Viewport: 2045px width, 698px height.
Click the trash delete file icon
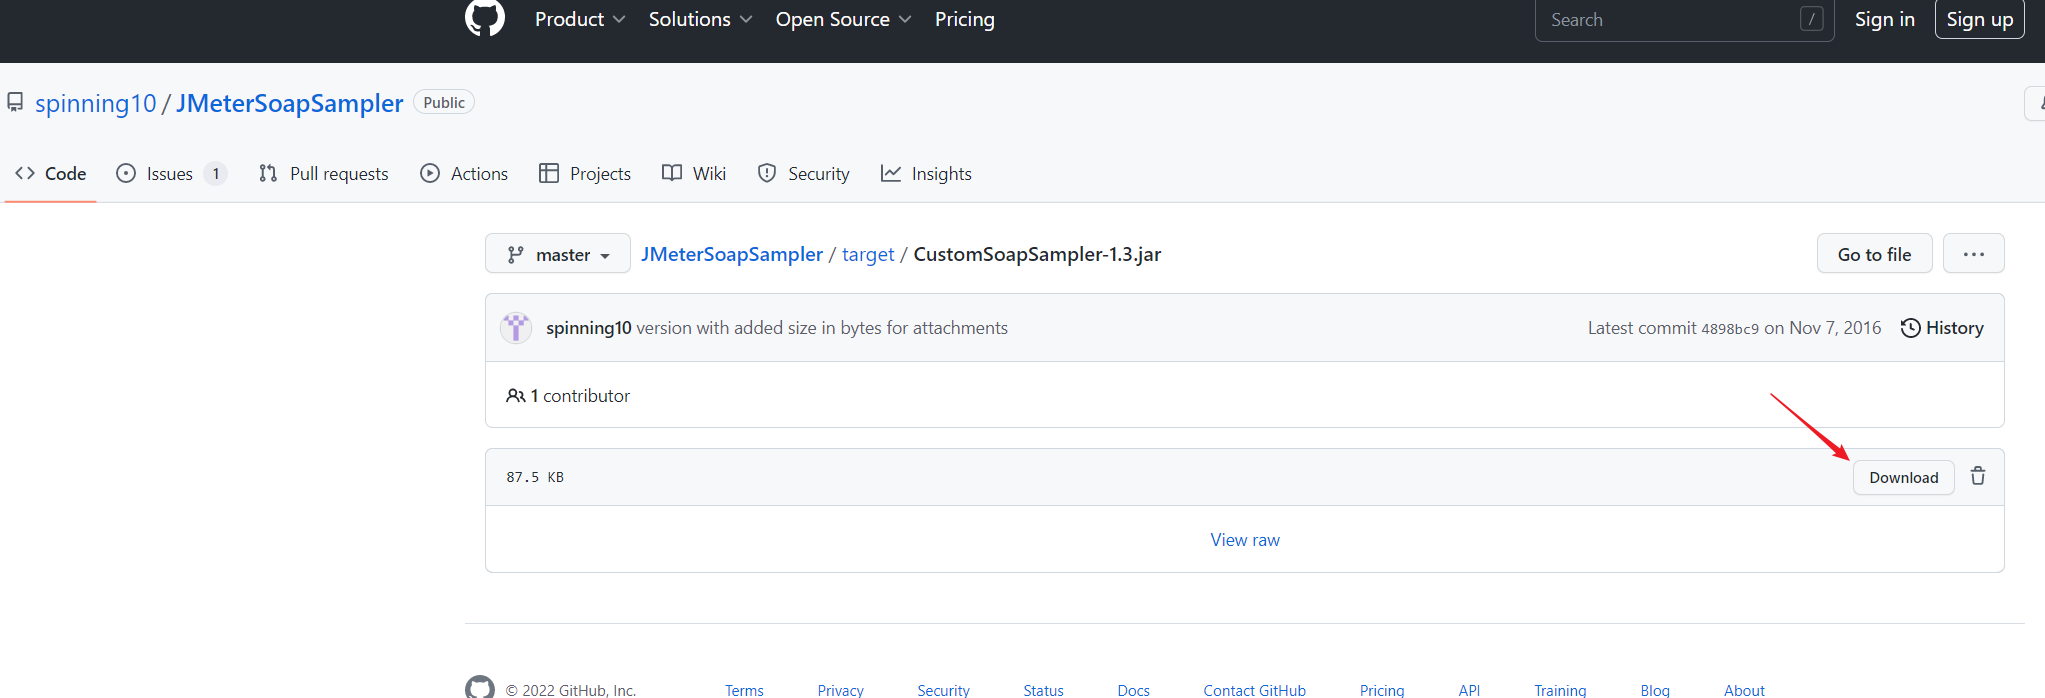[x=1977, y=477]
